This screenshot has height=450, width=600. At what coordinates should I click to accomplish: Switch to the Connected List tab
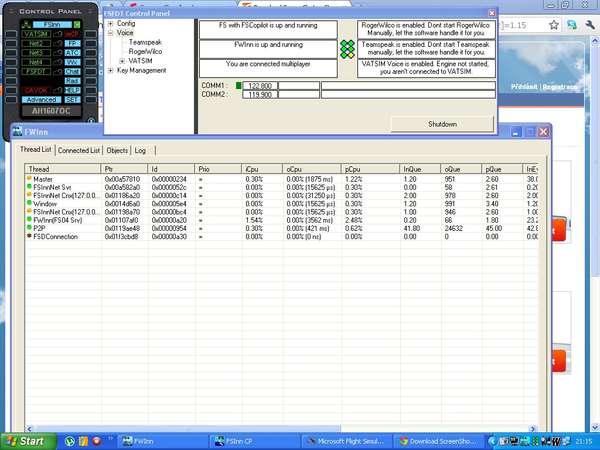pos(79,150)
